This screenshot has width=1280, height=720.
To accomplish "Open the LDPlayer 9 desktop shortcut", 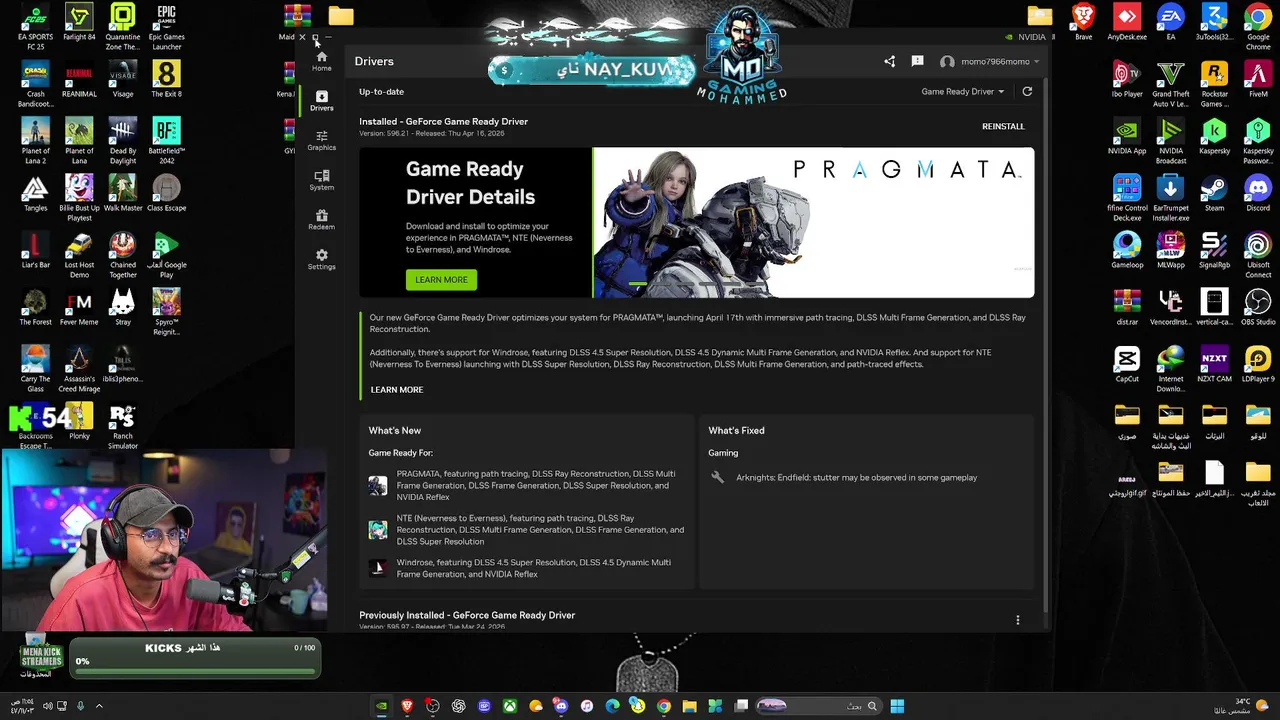I will [1258, 365].
